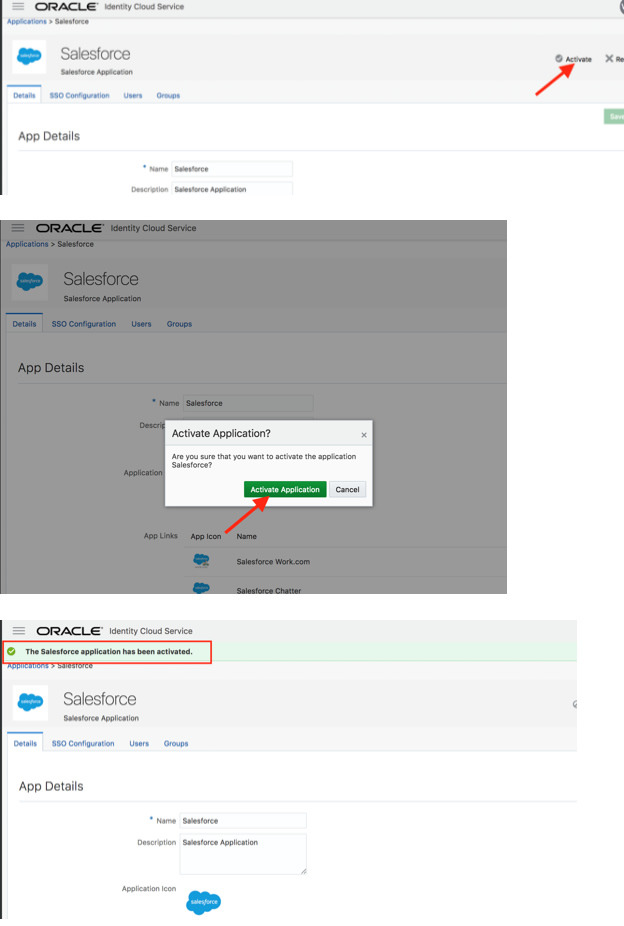
Task: Click Applications breadcrumb on page with Activate button
Action: pyautogui.click(x=26, y=21)
